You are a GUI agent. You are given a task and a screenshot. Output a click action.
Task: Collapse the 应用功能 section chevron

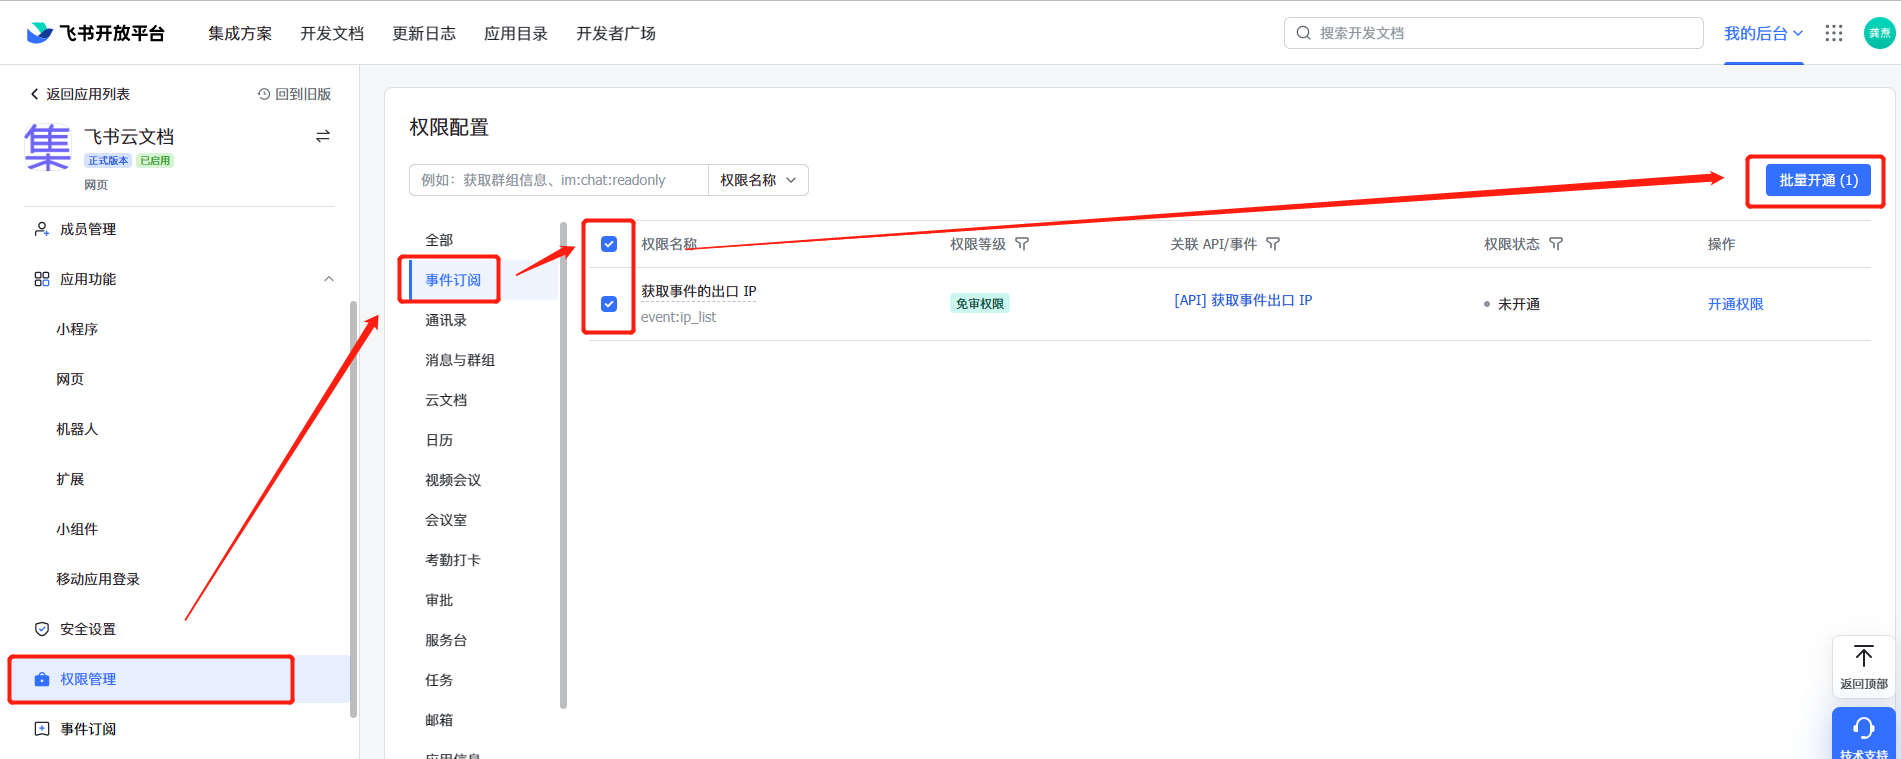tap(329, 279)
